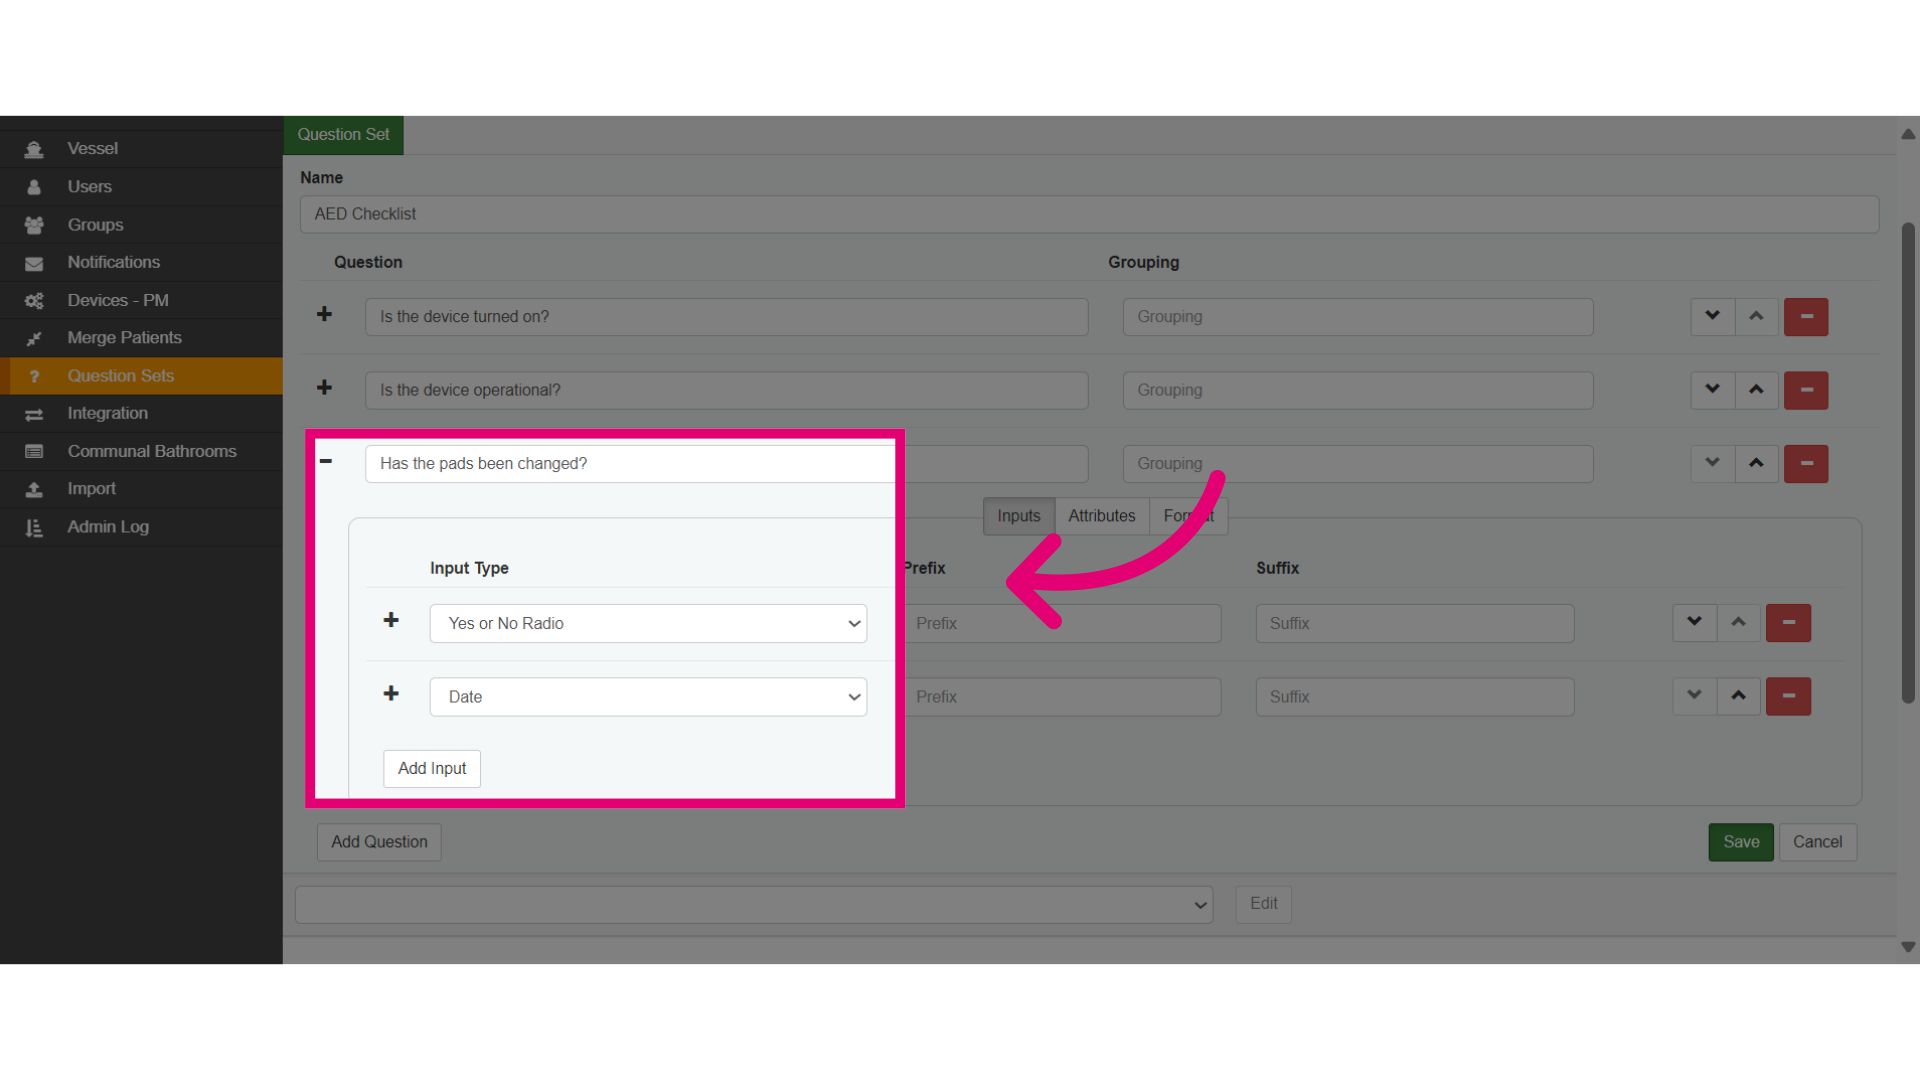Click 'Is the device turned on?' field
The height and width of the screenshot is (1080, 1920).
726,317
